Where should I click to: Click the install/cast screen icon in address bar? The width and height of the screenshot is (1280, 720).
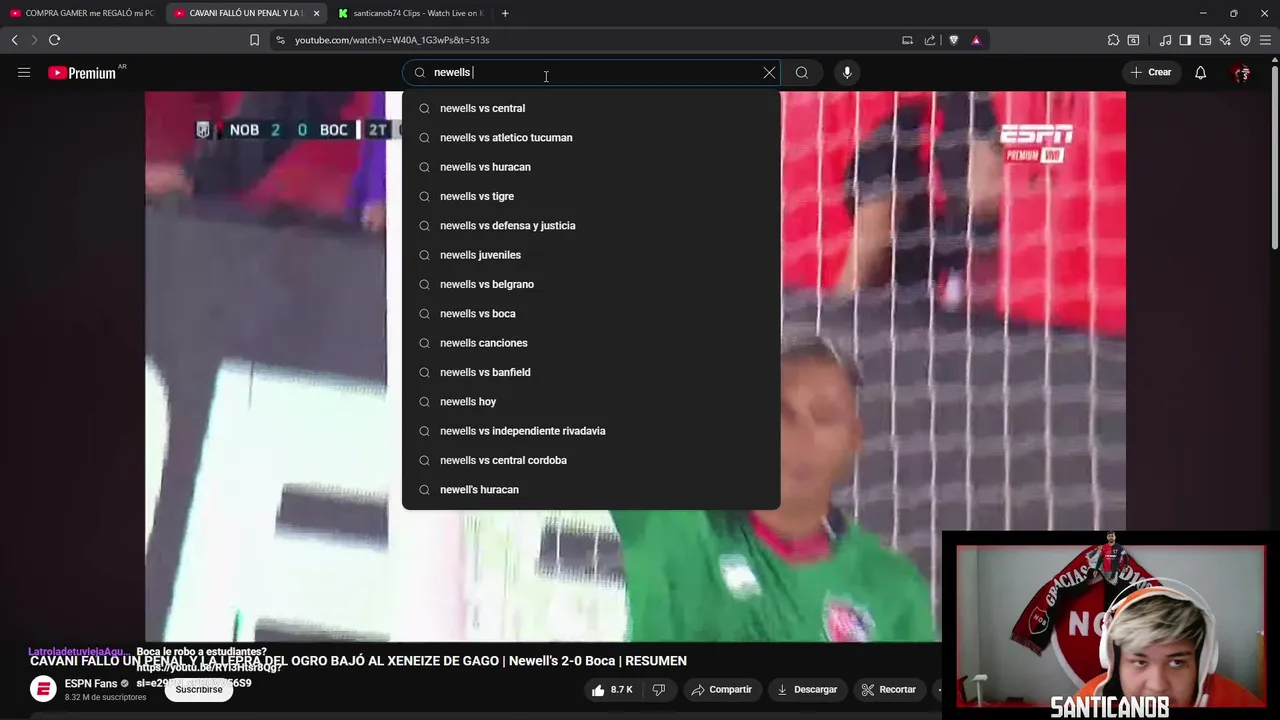[907, 40]
